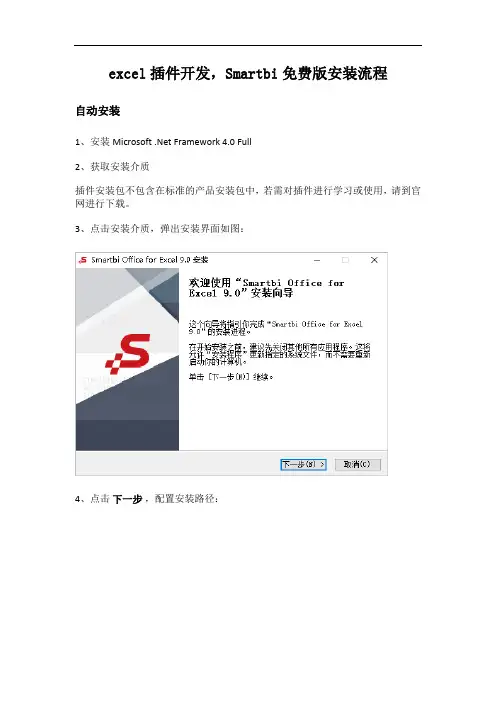Click step 3 line 点击安装介质
The width and height of the screenshot is (496, 702).
[159, 229]
